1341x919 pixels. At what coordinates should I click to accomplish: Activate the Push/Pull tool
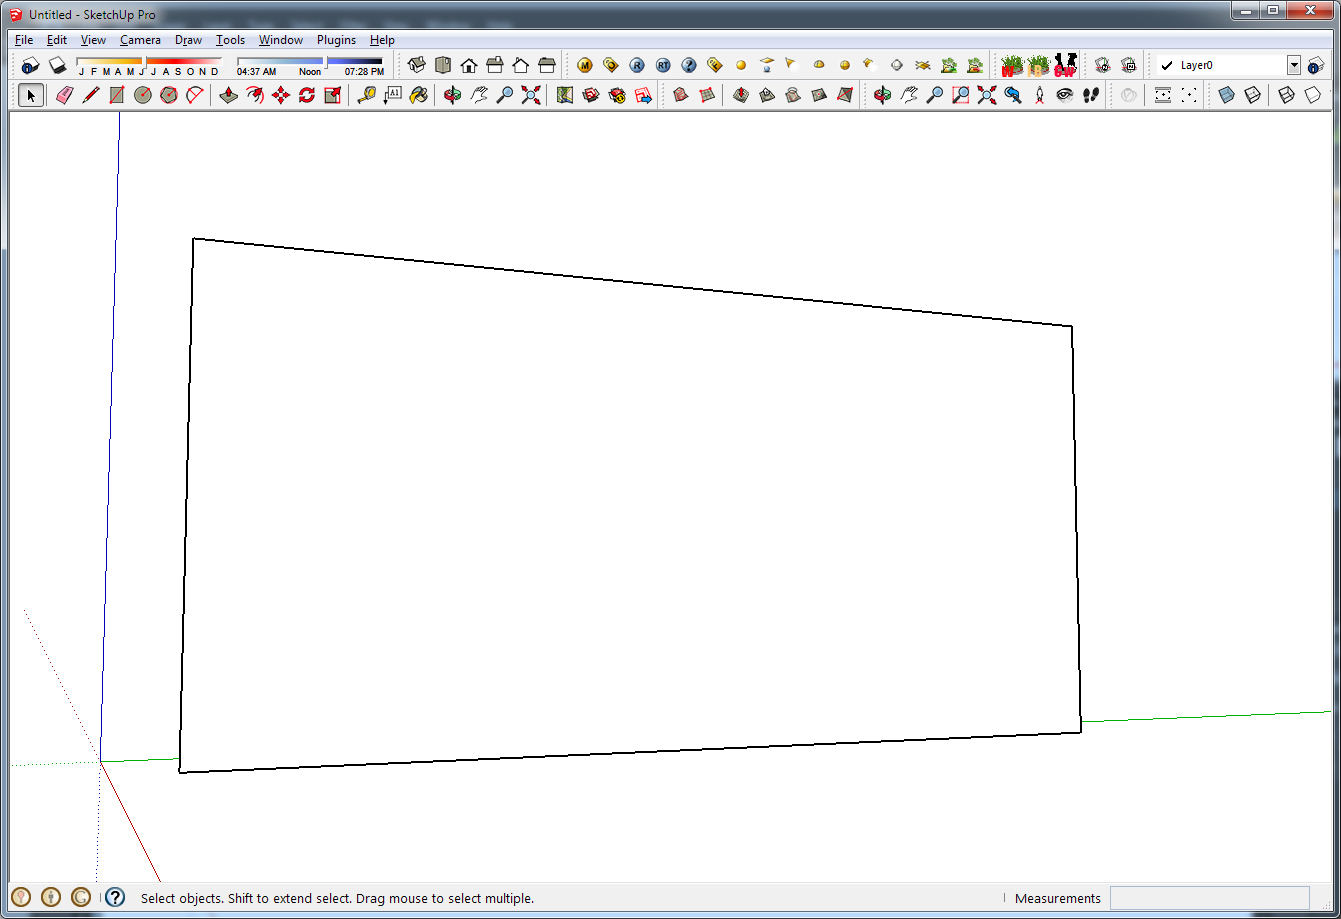coord(228,95)
